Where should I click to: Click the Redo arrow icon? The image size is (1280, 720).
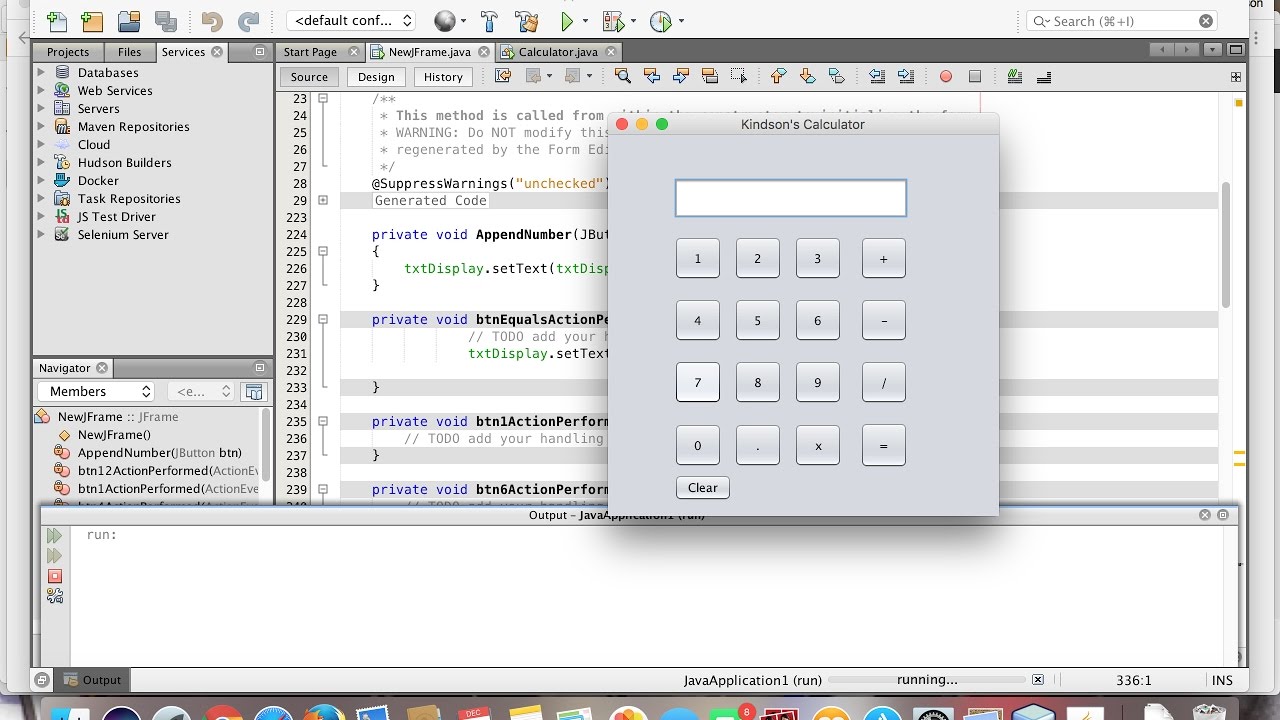pos(249,20)
